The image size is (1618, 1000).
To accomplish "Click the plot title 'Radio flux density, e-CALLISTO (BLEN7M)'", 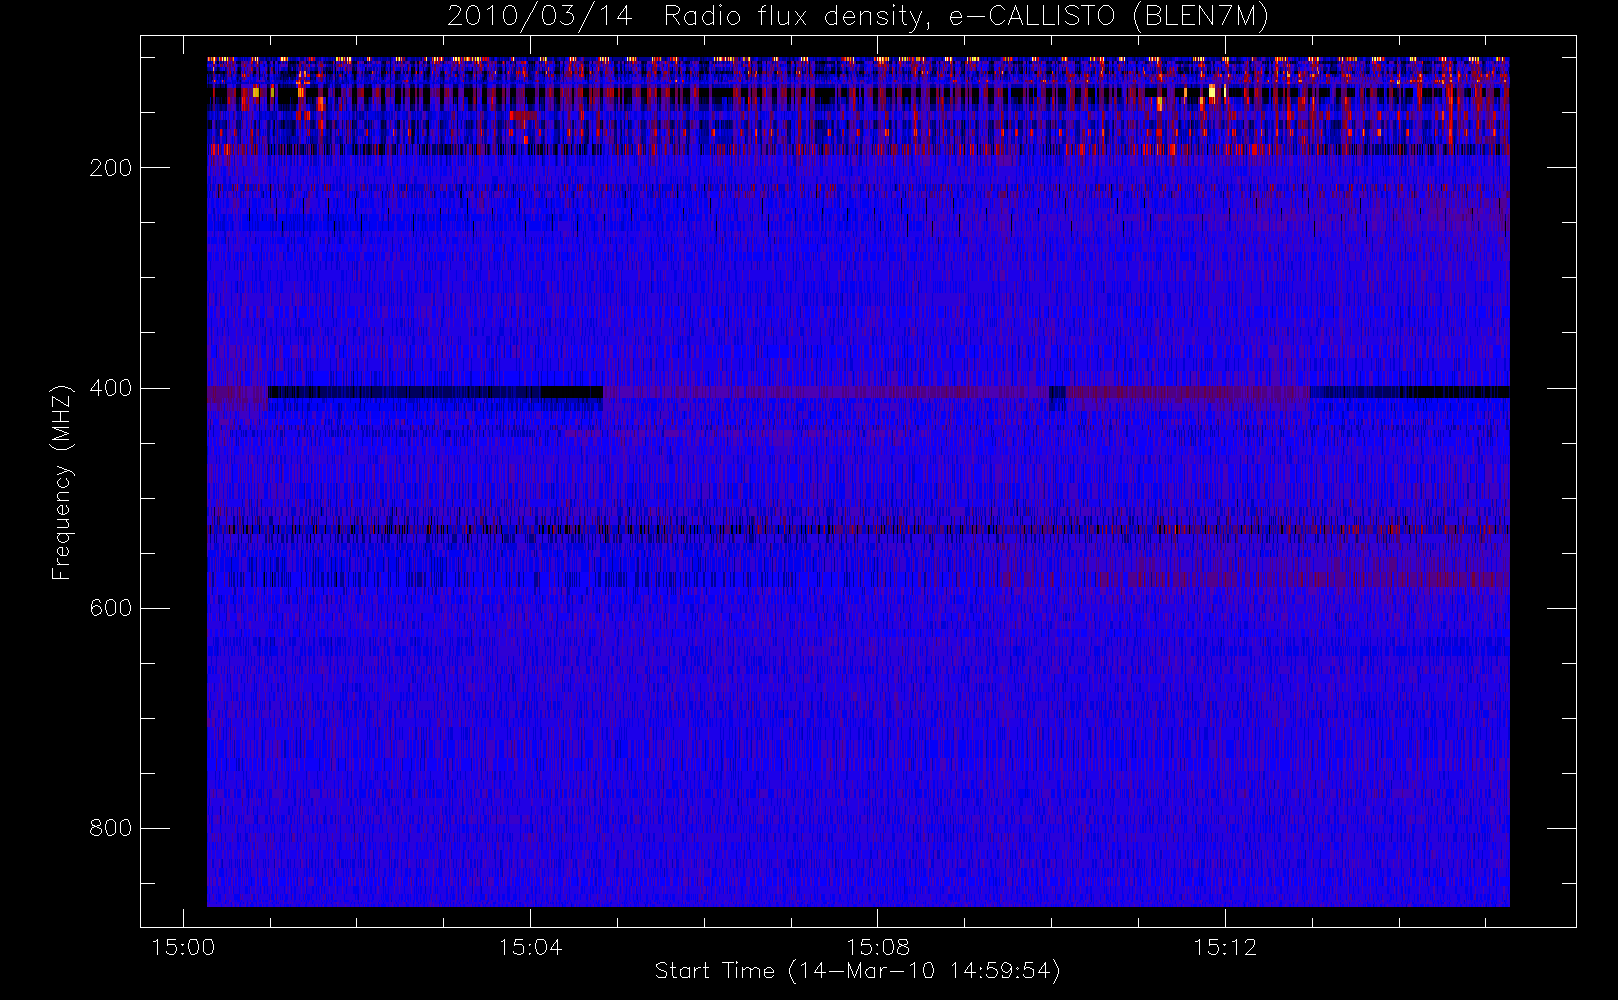I will 966,17.
